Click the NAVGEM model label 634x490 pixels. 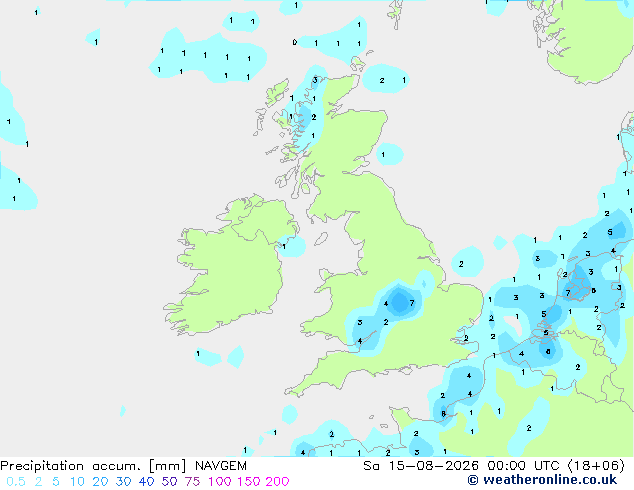click(221, 466)
